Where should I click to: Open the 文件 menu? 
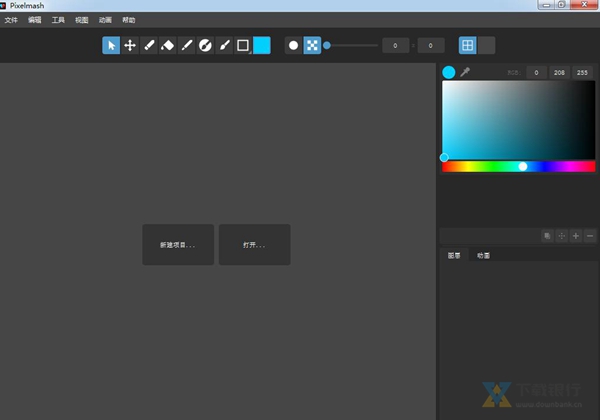[11, 20]
